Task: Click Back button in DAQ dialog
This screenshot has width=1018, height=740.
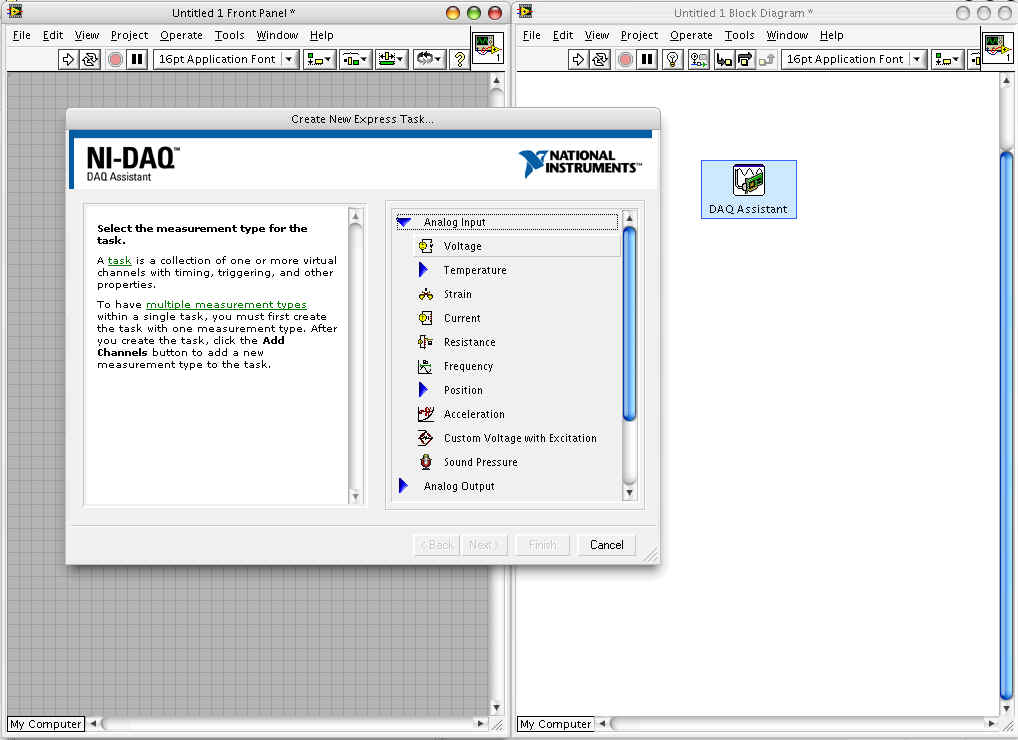Action: click(436, 545)
